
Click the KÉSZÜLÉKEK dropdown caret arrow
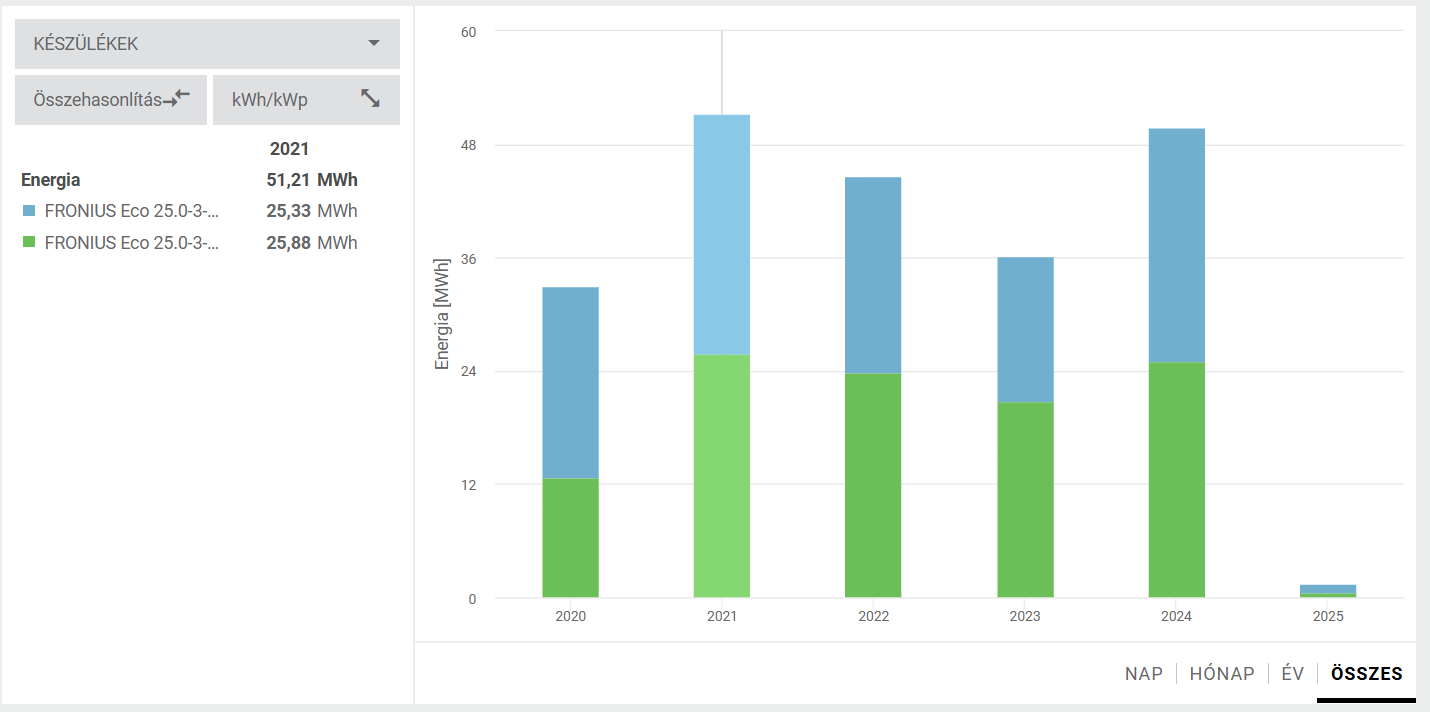click(x=374, y=43)
